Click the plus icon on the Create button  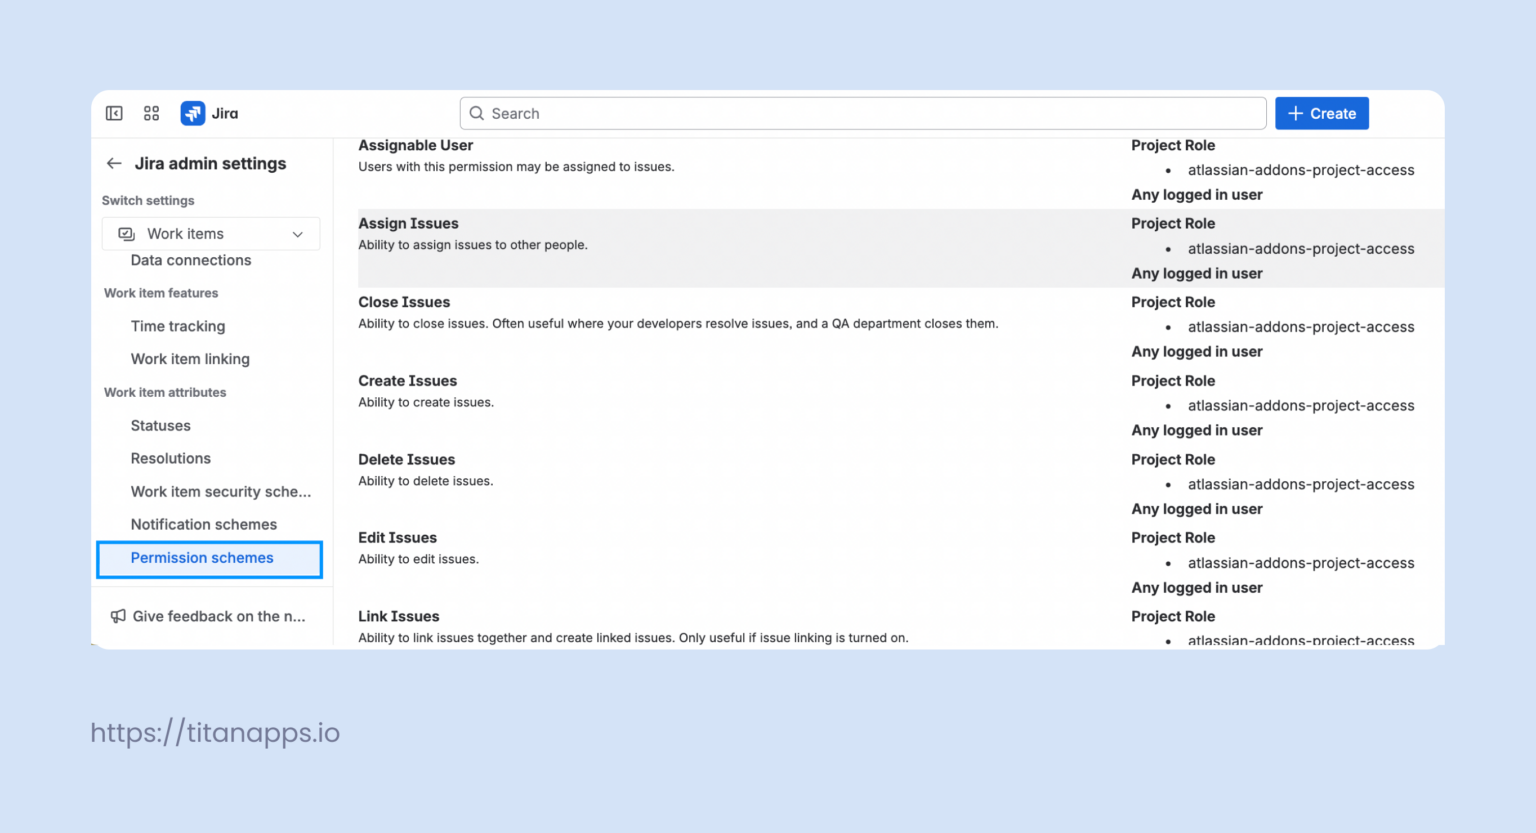(1296, 113)
